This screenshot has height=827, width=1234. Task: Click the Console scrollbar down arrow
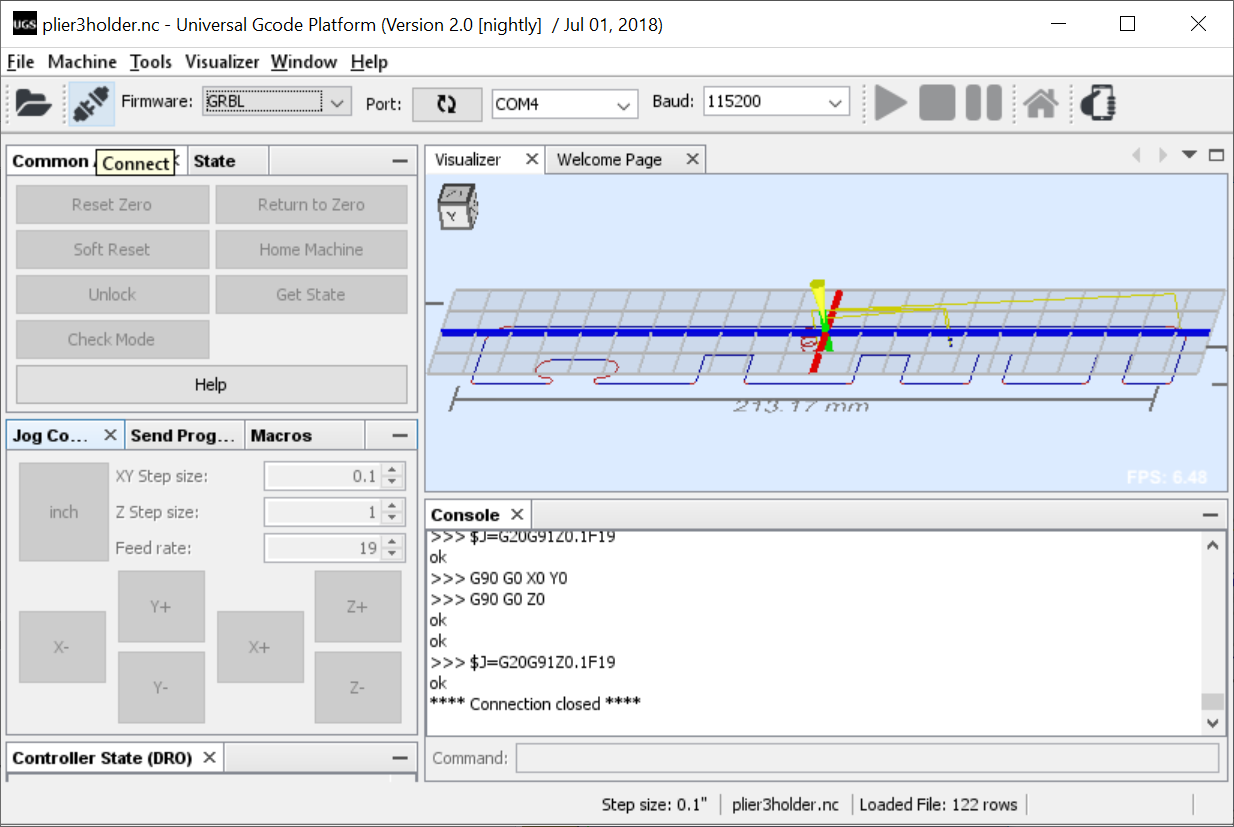pyautogui.click(x=1213, y=722)
